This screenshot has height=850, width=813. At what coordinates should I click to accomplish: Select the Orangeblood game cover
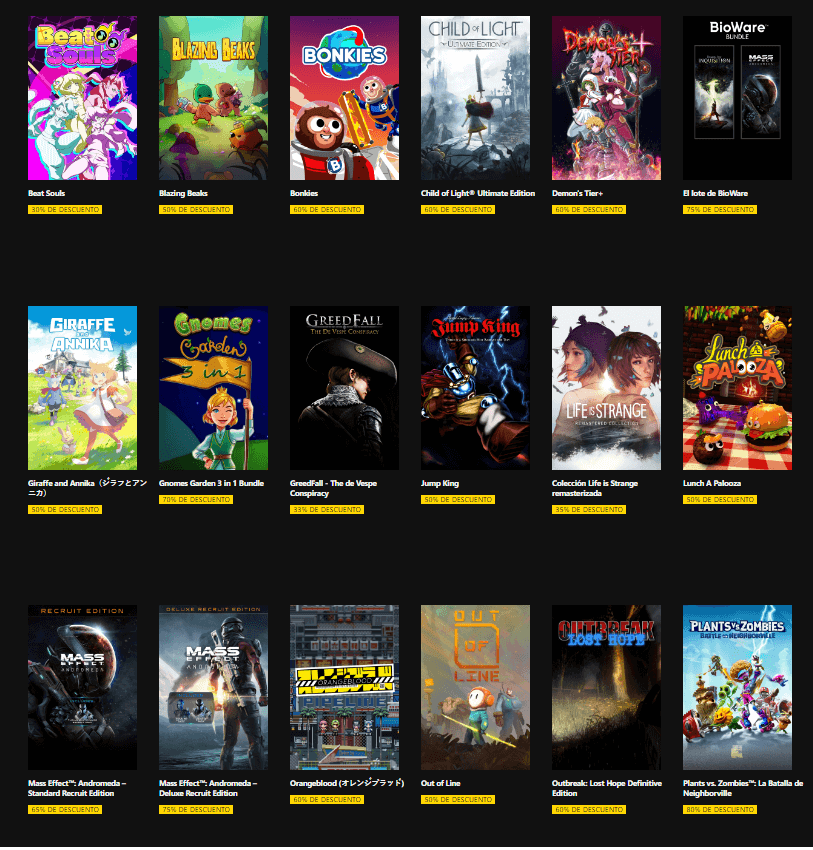(x=344, y=687)
